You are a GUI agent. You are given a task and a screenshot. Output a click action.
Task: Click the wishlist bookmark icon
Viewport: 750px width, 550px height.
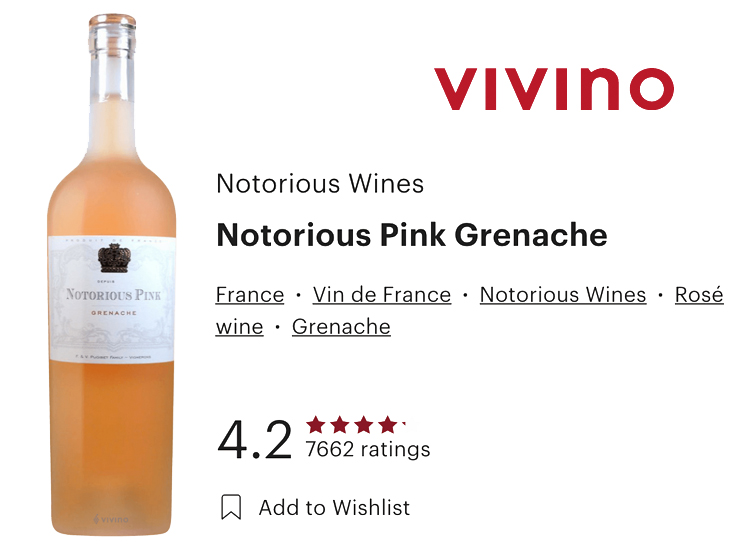pos(231,507)
